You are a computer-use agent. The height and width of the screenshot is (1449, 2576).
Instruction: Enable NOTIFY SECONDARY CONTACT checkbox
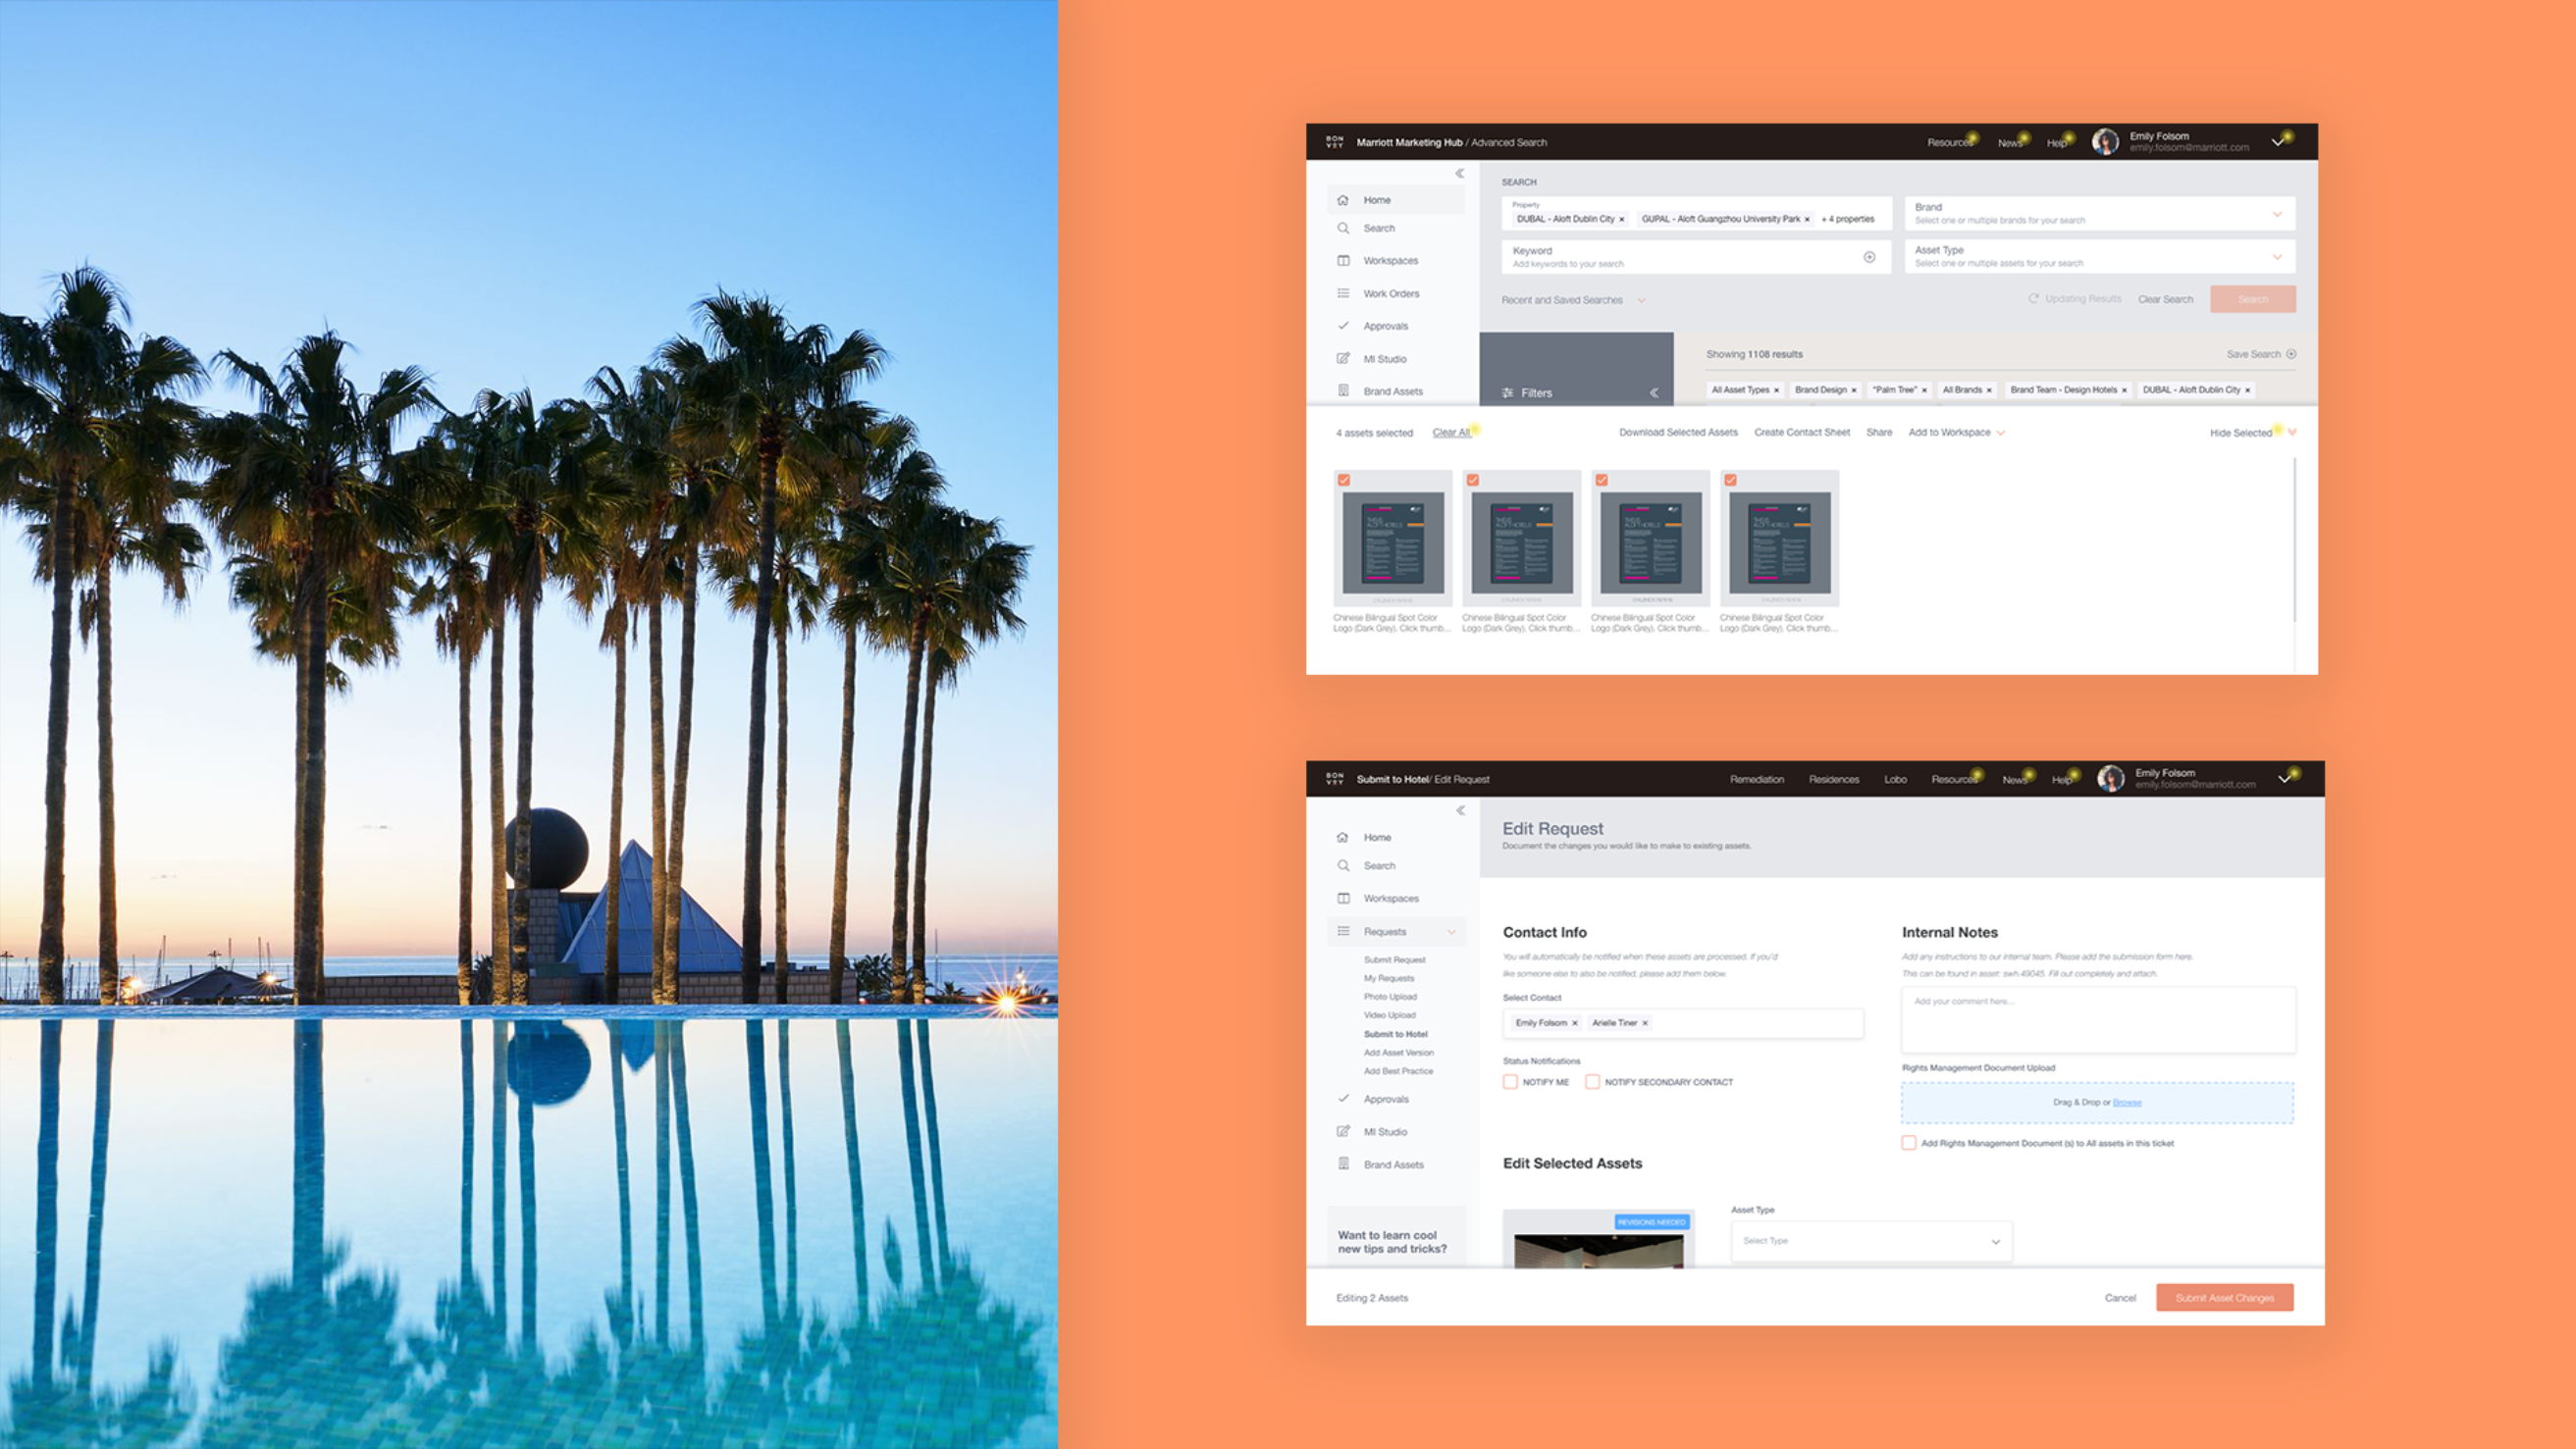click(x=1592, y=1082)
